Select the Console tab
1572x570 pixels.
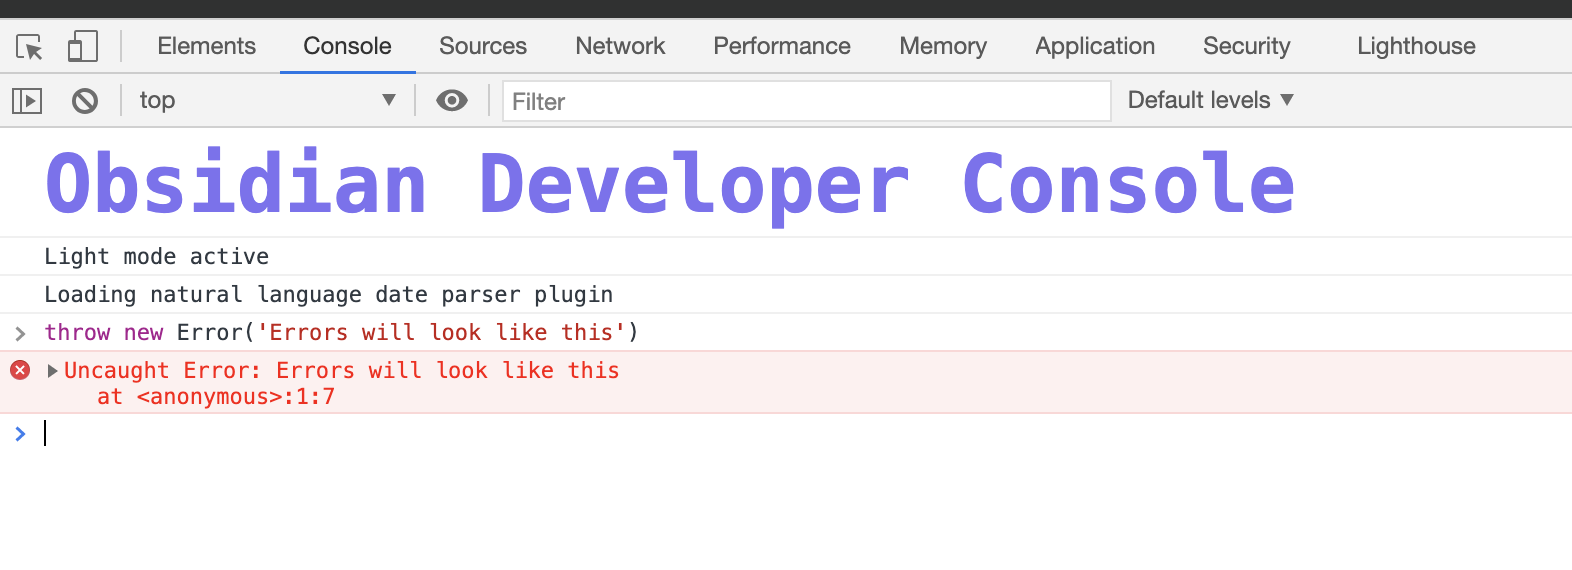point(347,46)
